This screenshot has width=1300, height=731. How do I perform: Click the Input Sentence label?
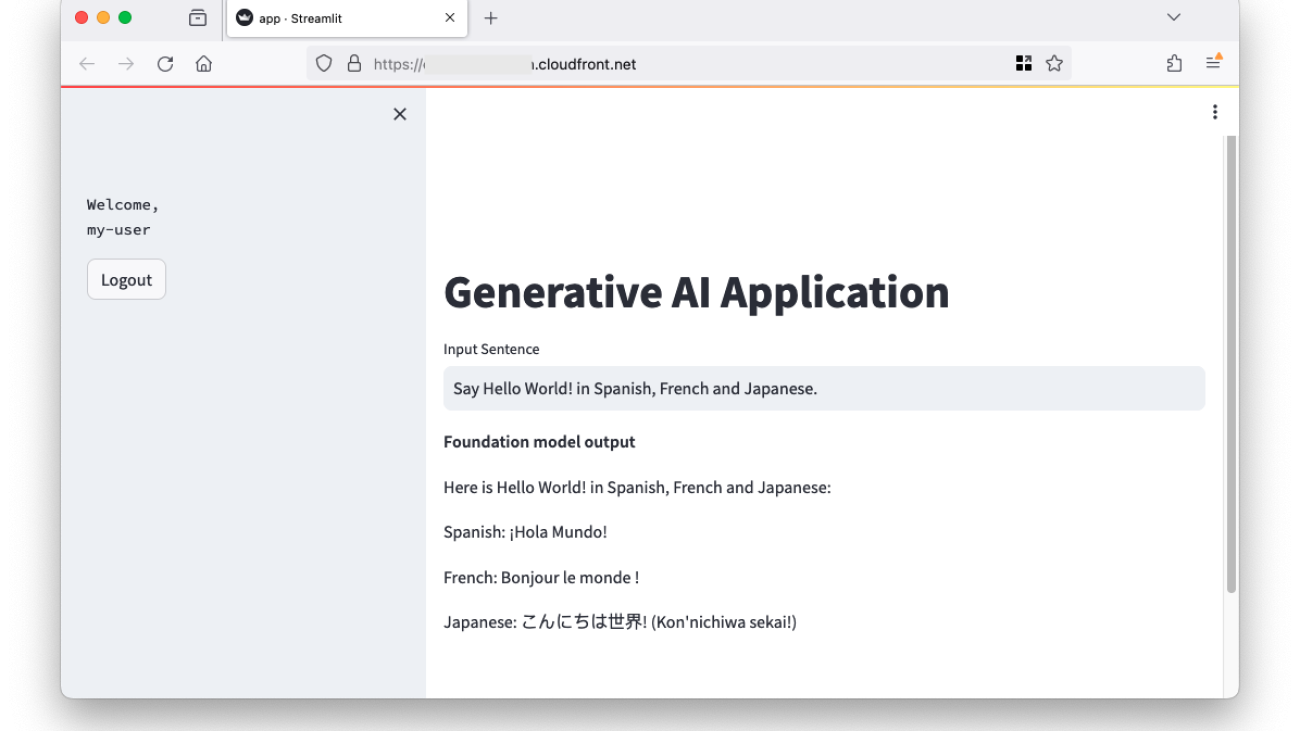pyautogui.click(x=491, y=349)
